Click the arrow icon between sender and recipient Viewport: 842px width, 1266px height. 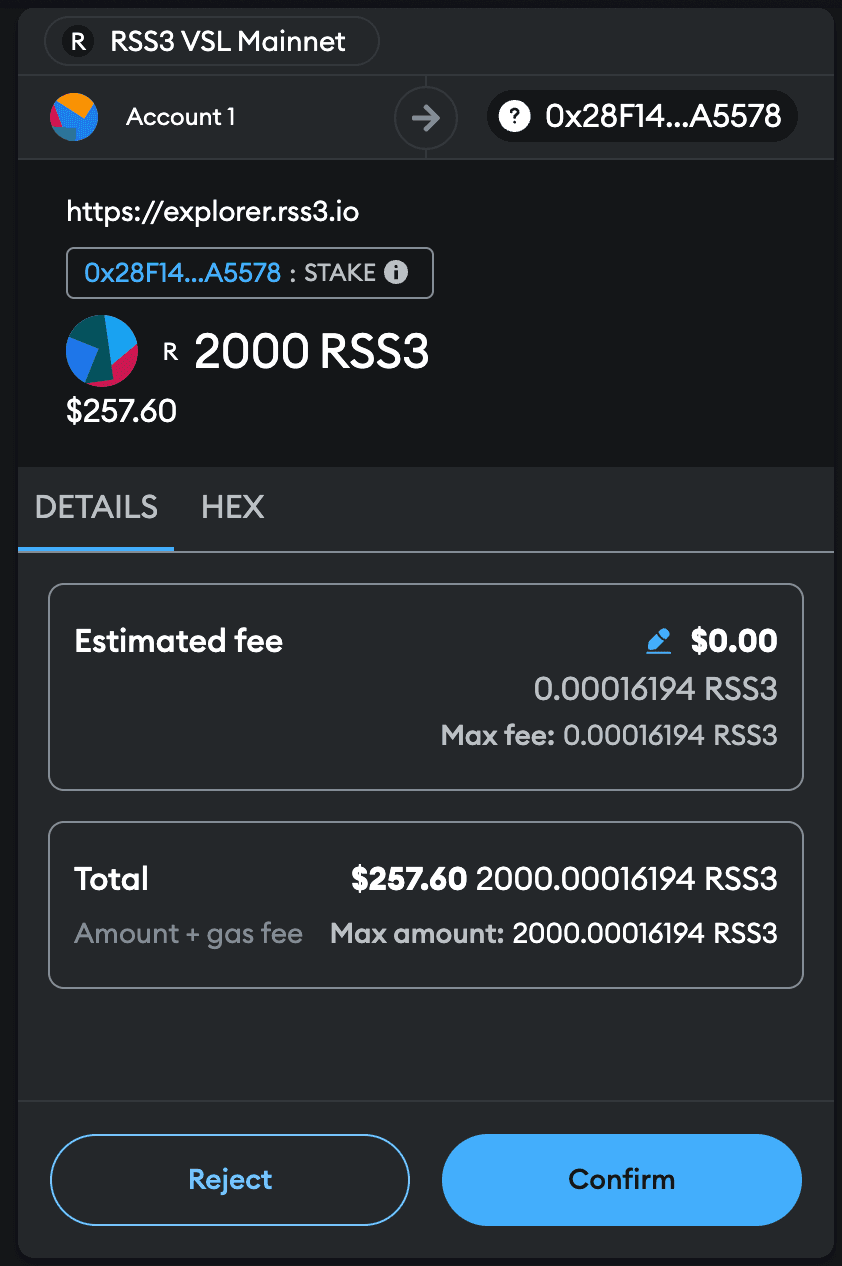(426, 119)
